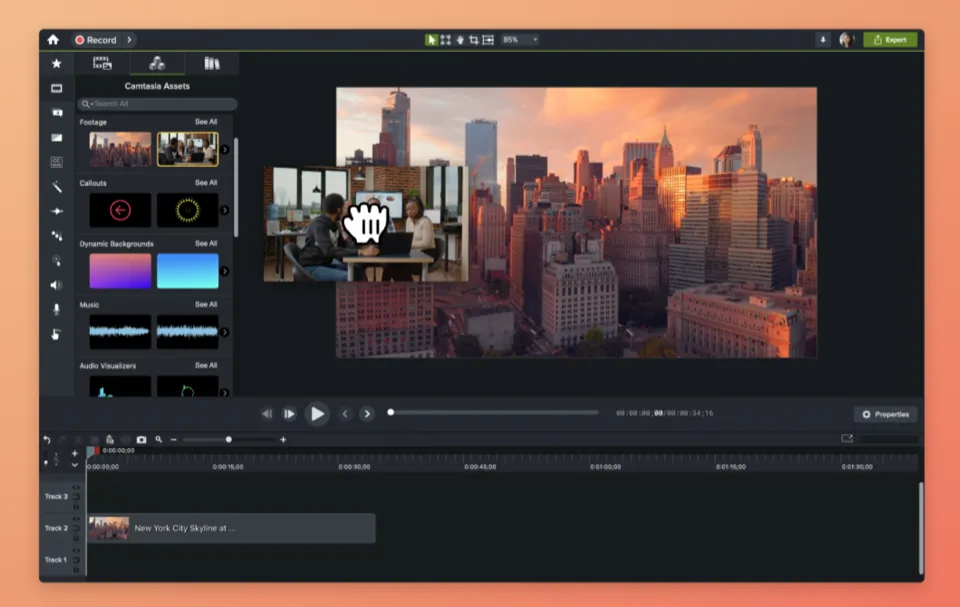The height and width of the screenshot is (607, 960).
Task: Click the Paste clipboard icon in timeline toolbar
Action: click(110, 440)
